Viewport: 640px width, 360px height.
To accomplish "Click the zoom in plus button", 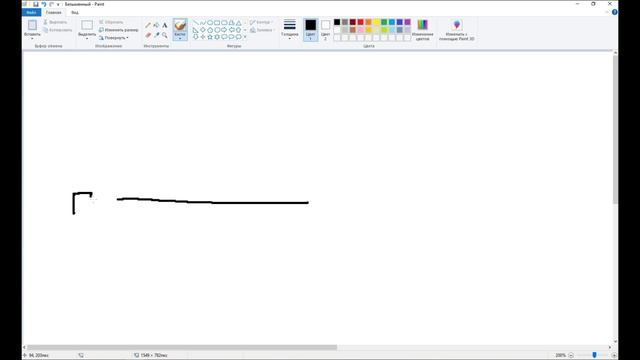I will pyautogui.click(x=614, y=356).
